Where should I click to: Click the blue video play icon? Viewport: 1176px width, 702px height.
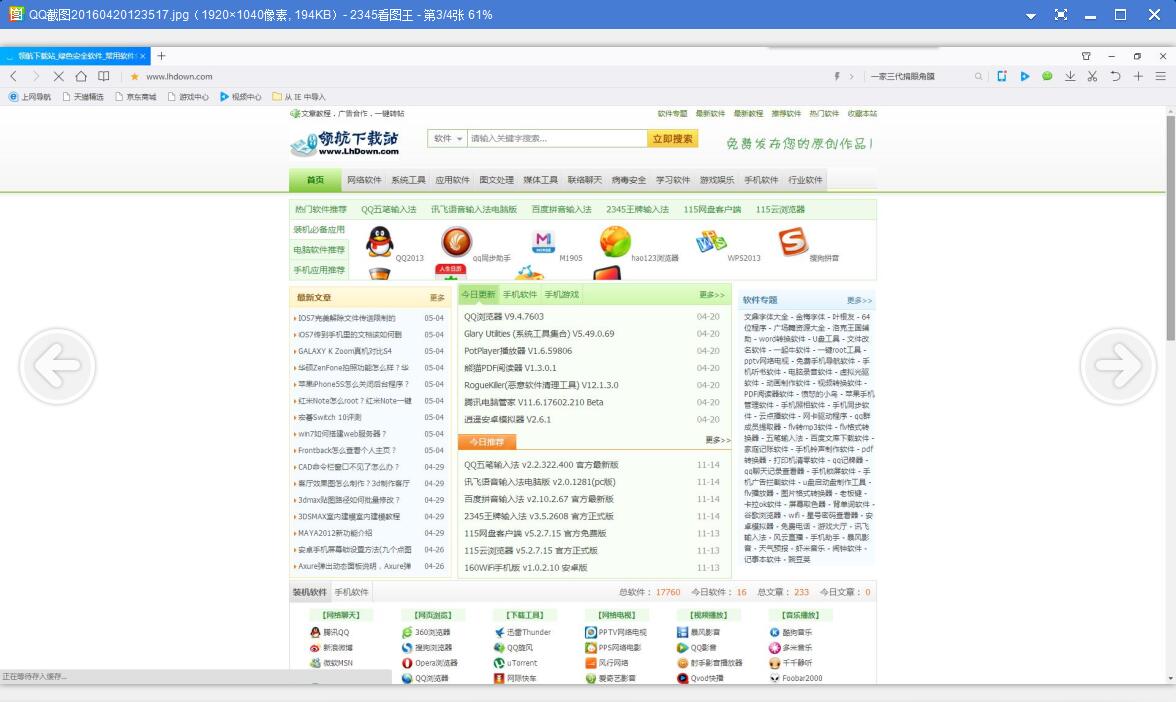click(x=1024, y=76)
